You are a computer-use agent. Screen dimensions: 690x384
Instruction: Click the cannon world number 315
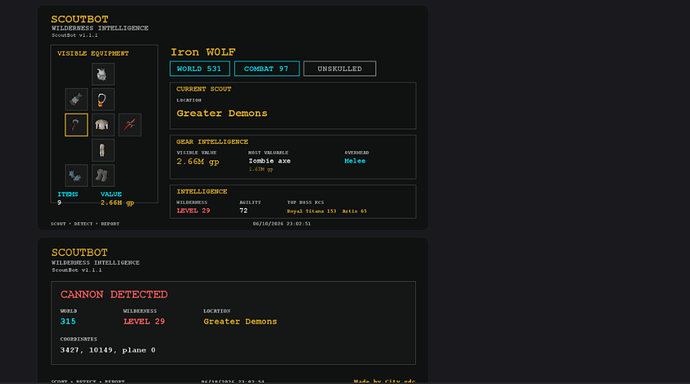click(x=68, y=322)
